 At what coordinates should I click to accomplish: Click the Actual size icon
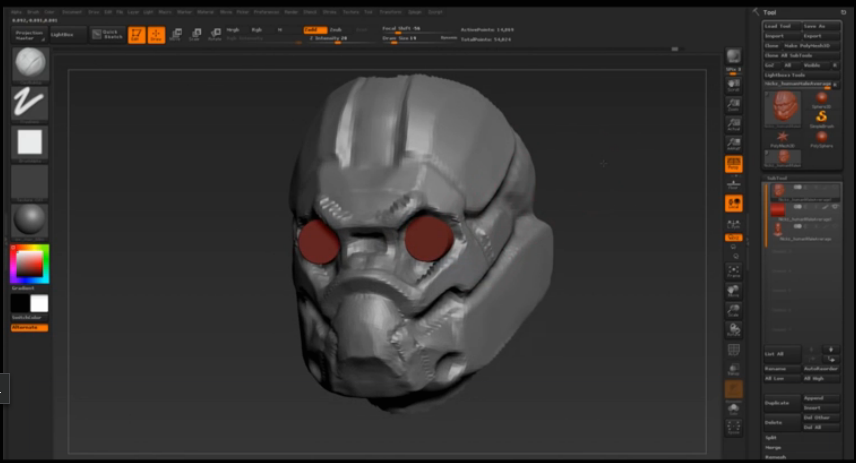click(x=733, y=124)
